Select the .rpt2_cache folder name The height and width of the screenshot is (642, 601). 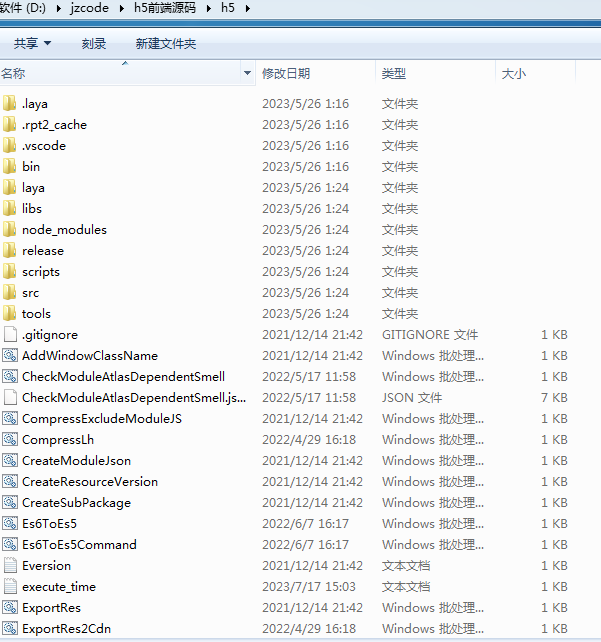[x=54, y=125]
